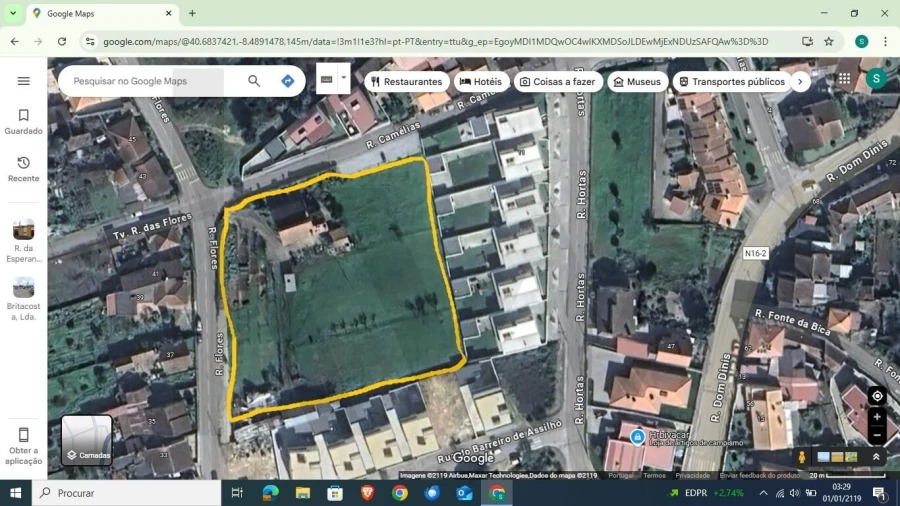Open Outlook from taskbar
Screen dimensions: 900x506
click(x=464, y=493)
